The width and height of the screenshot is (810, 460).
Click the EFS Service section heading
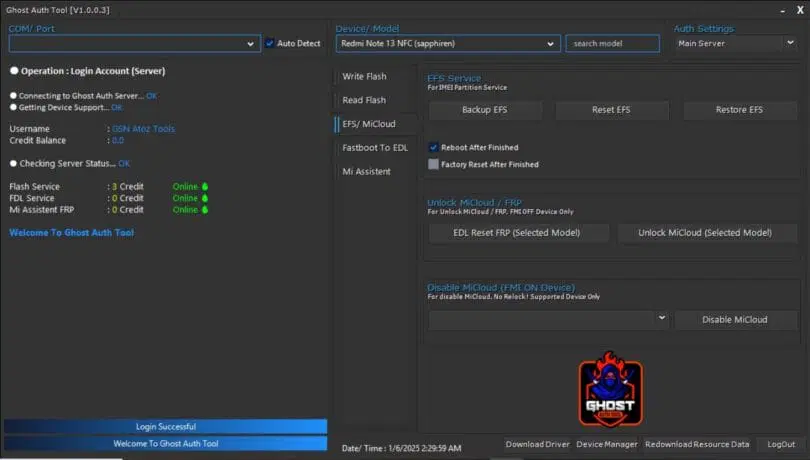[x=454, y=79]
